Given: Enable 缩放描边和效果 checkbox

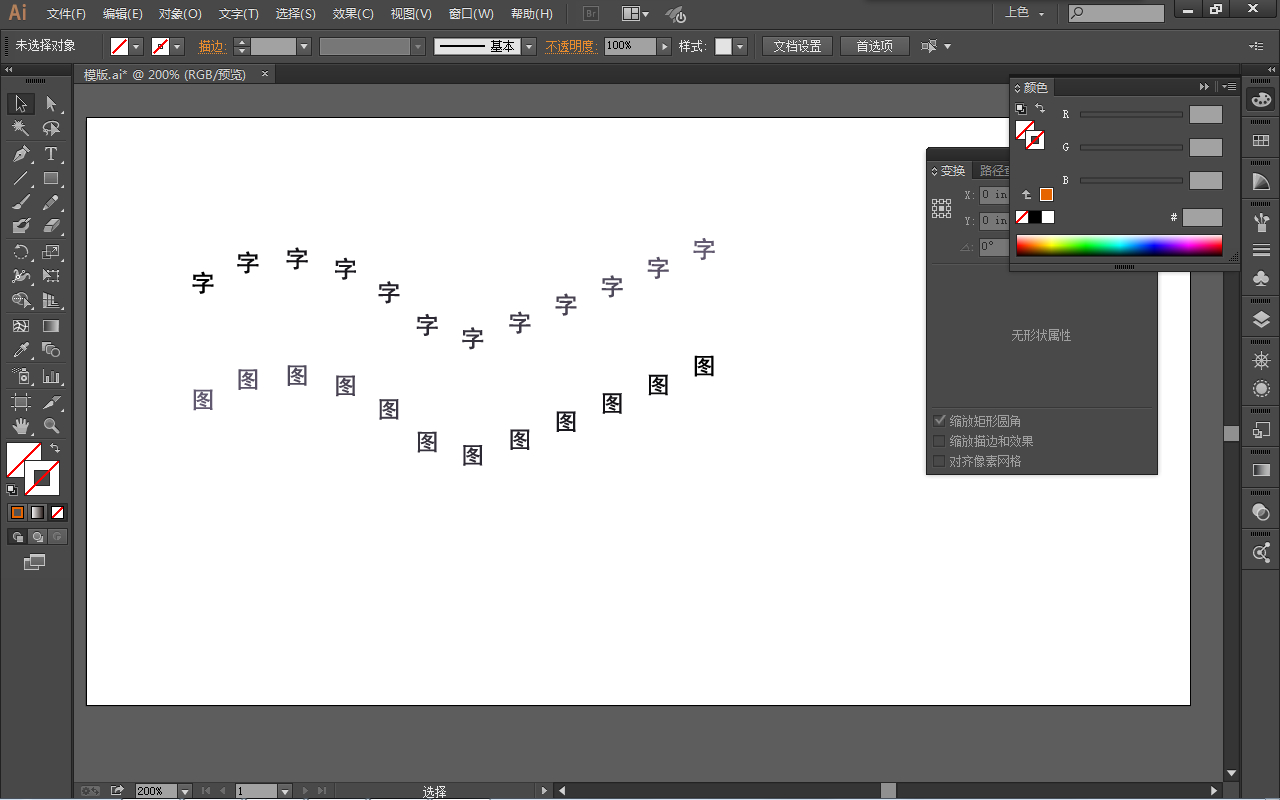Looking at the screenshot, I should pyautogui.click(x=939, y=441).
